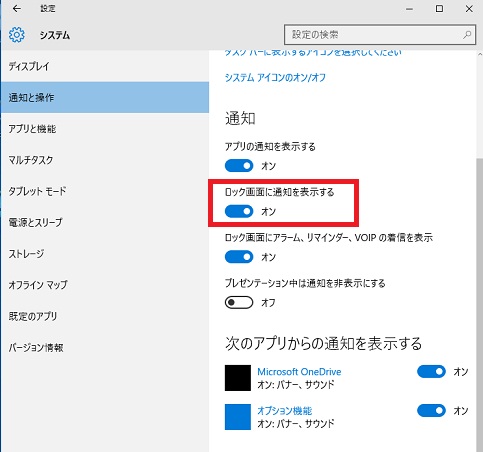Maximize the settings window
483x452 pixels.
click(439, 9)
